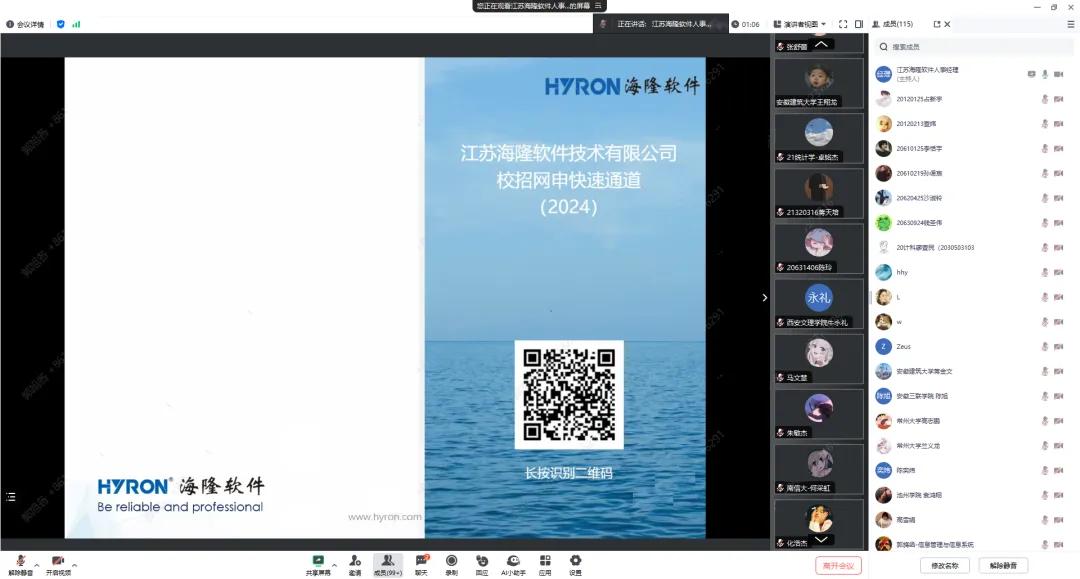
Task: Click host's screen-share icon in member list
Action: [x=1031, y=74]
